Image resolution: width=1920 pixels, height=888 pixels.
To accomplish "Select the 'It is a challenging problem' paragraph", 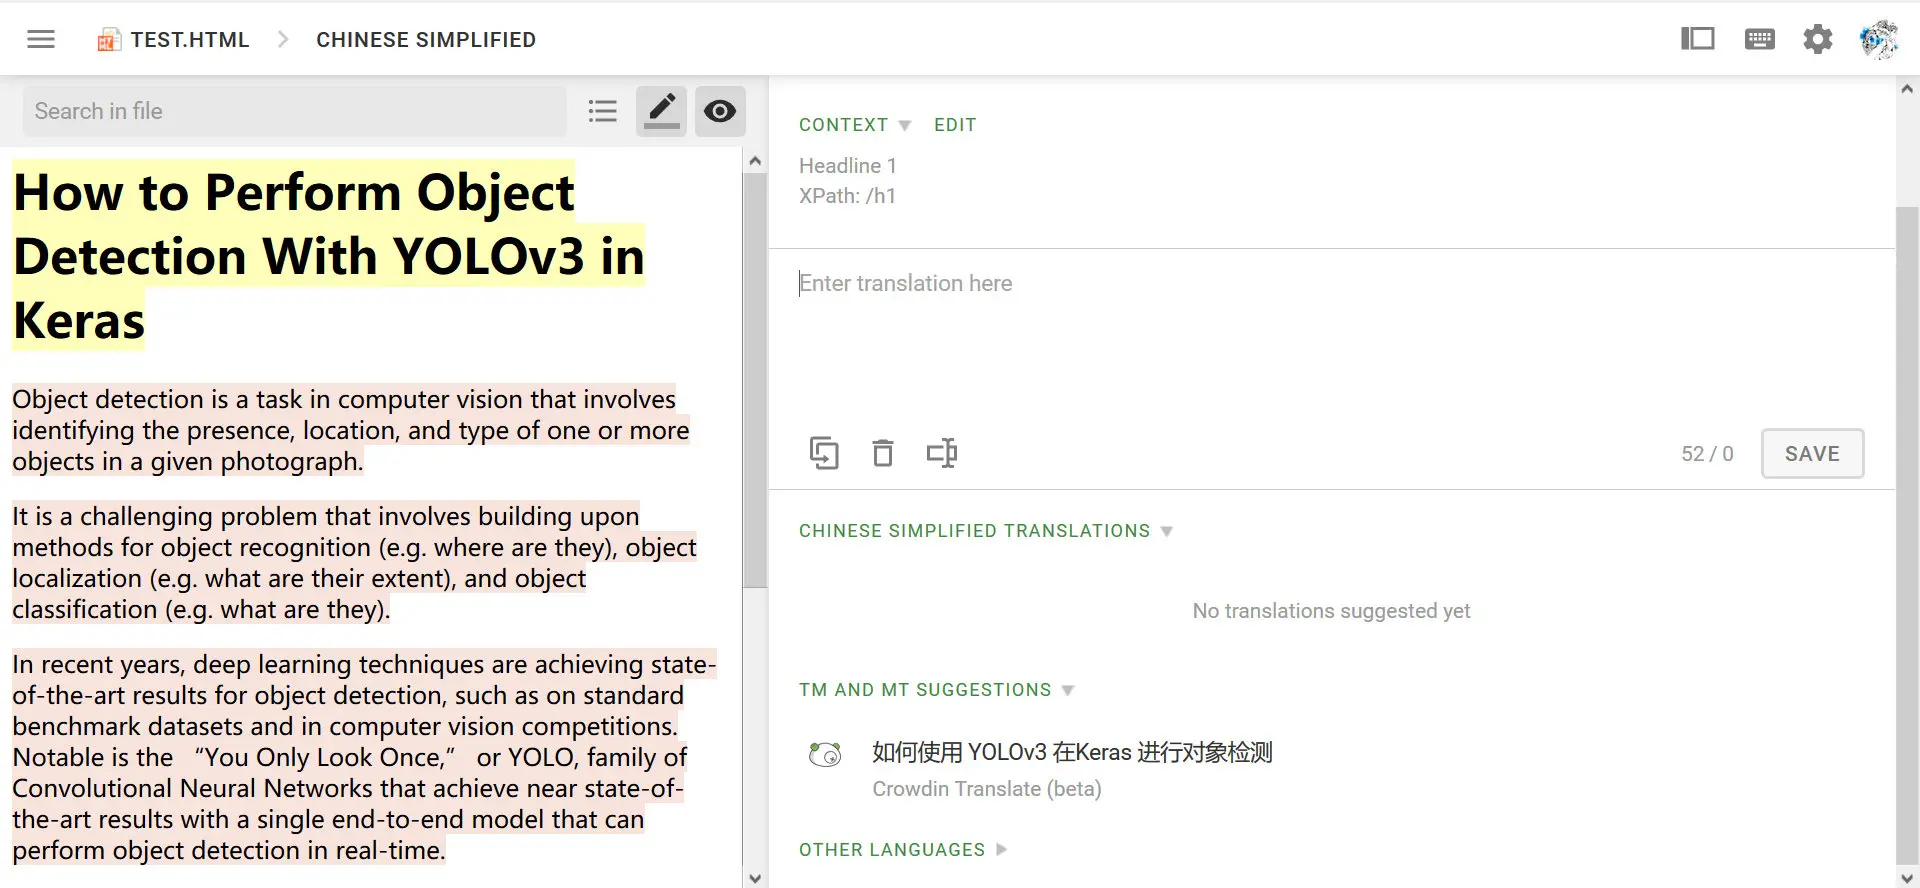I will (x=354, y=563).
